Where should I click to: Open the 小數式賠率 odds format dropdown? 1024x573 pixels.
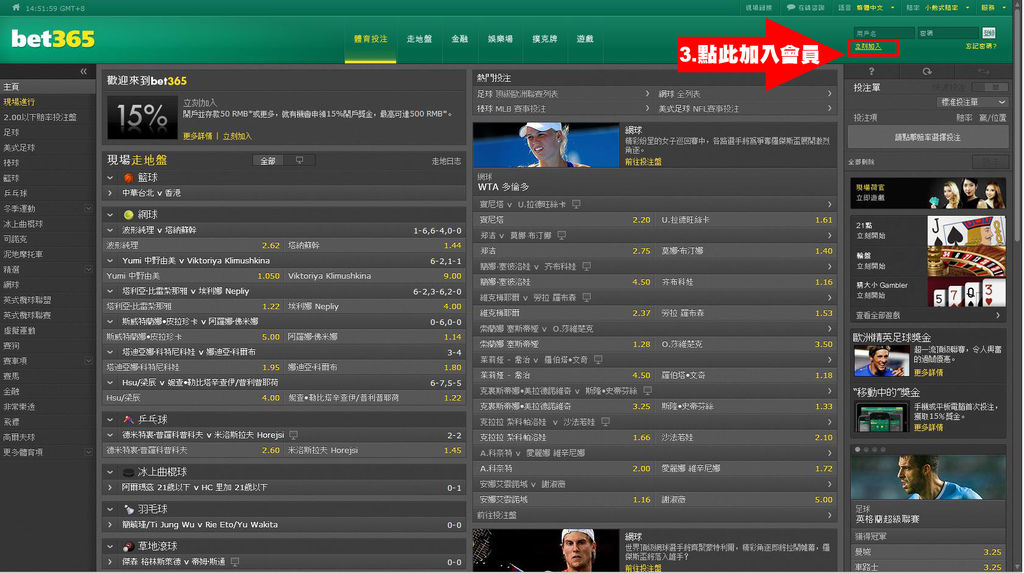[947, 8]
